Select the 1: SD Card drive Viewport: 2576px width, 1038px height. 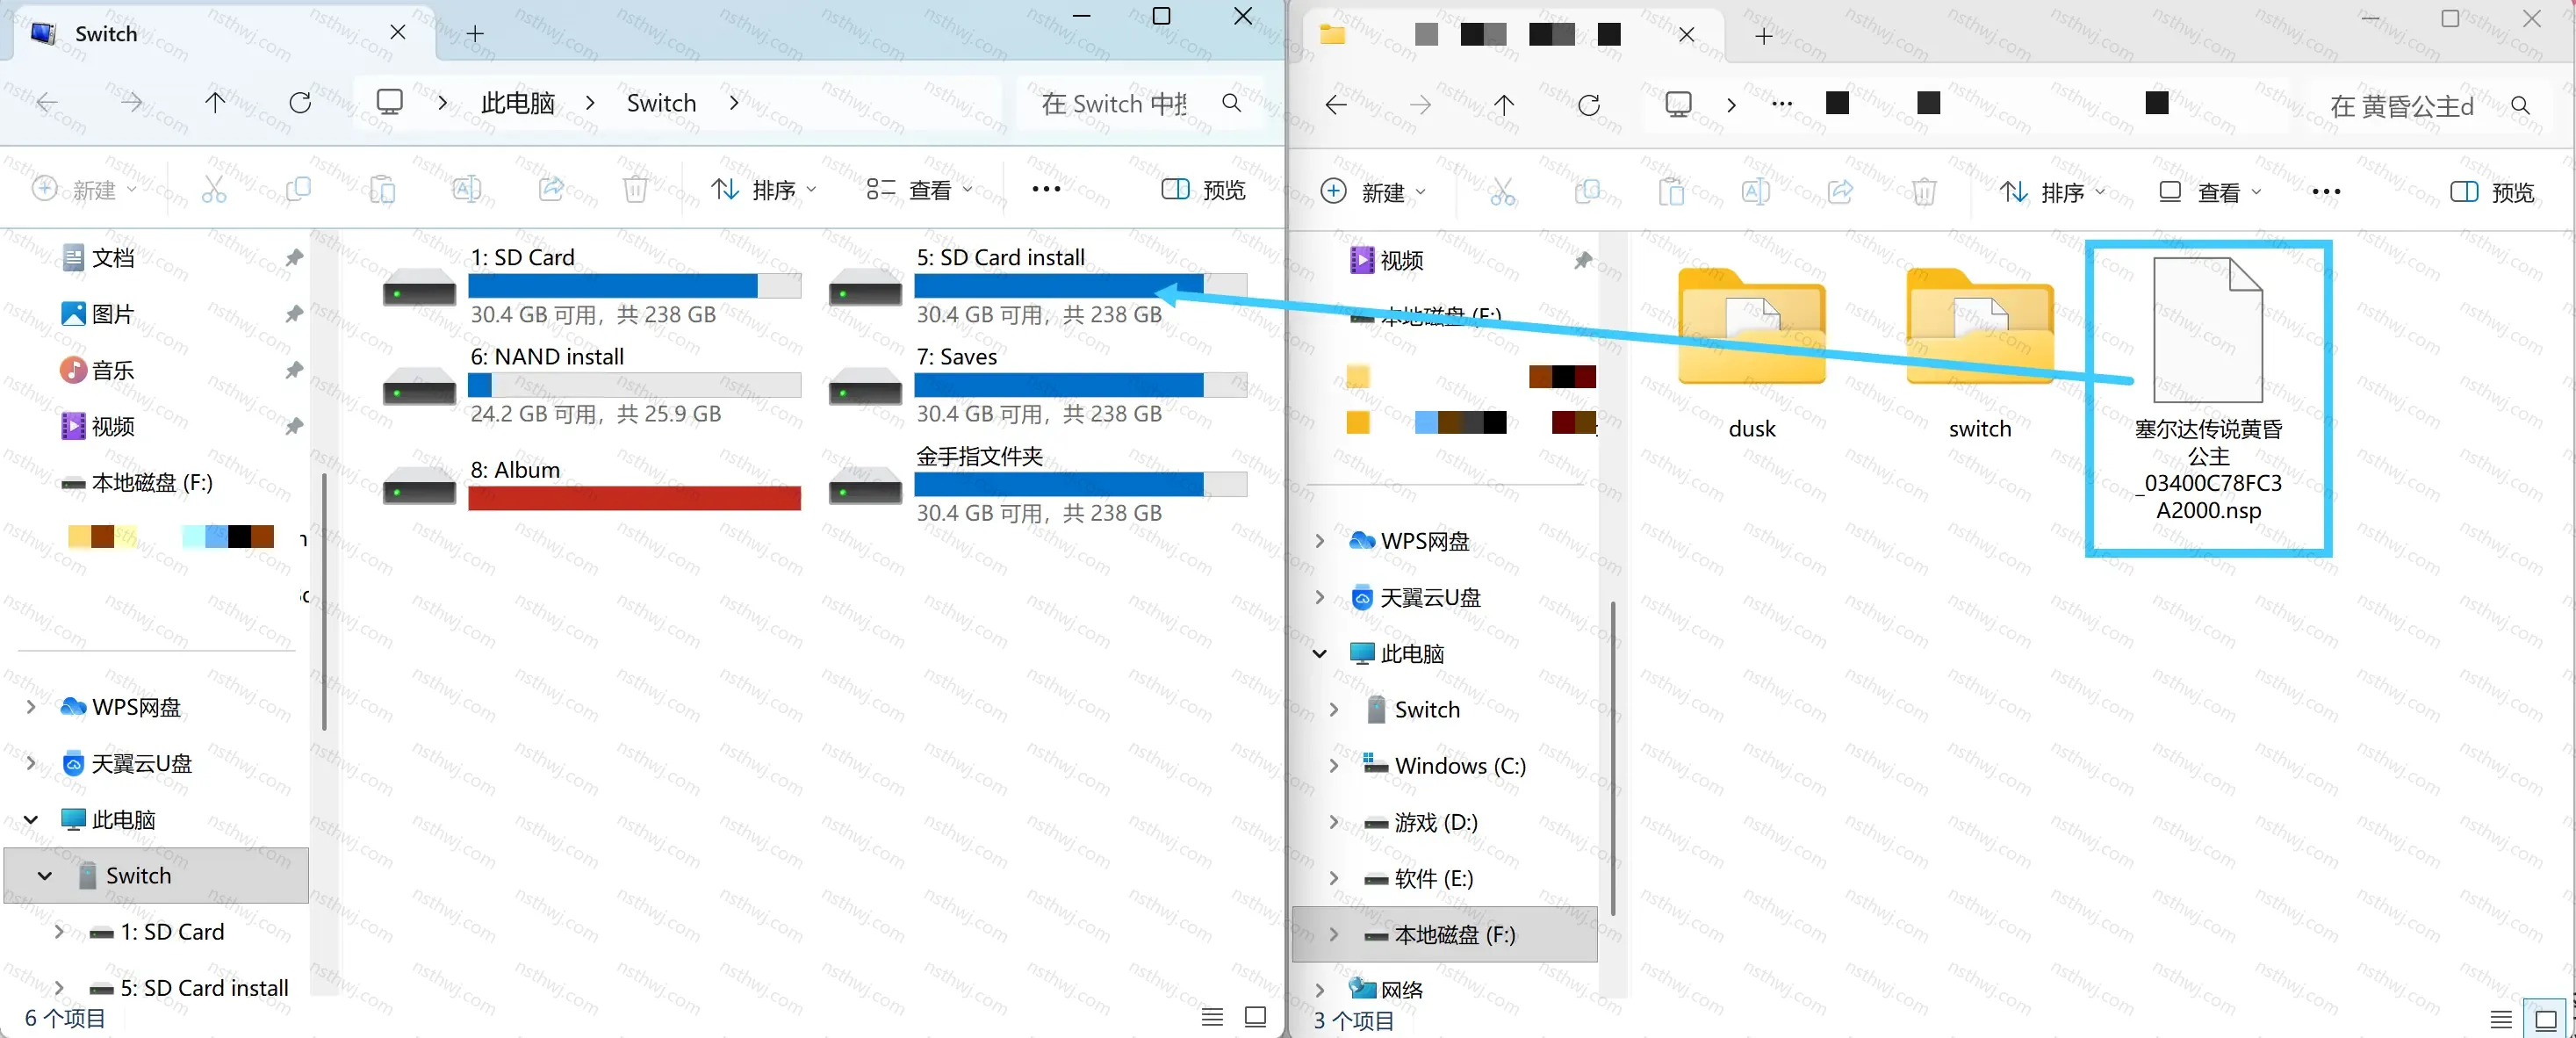(x=591, y=286)
